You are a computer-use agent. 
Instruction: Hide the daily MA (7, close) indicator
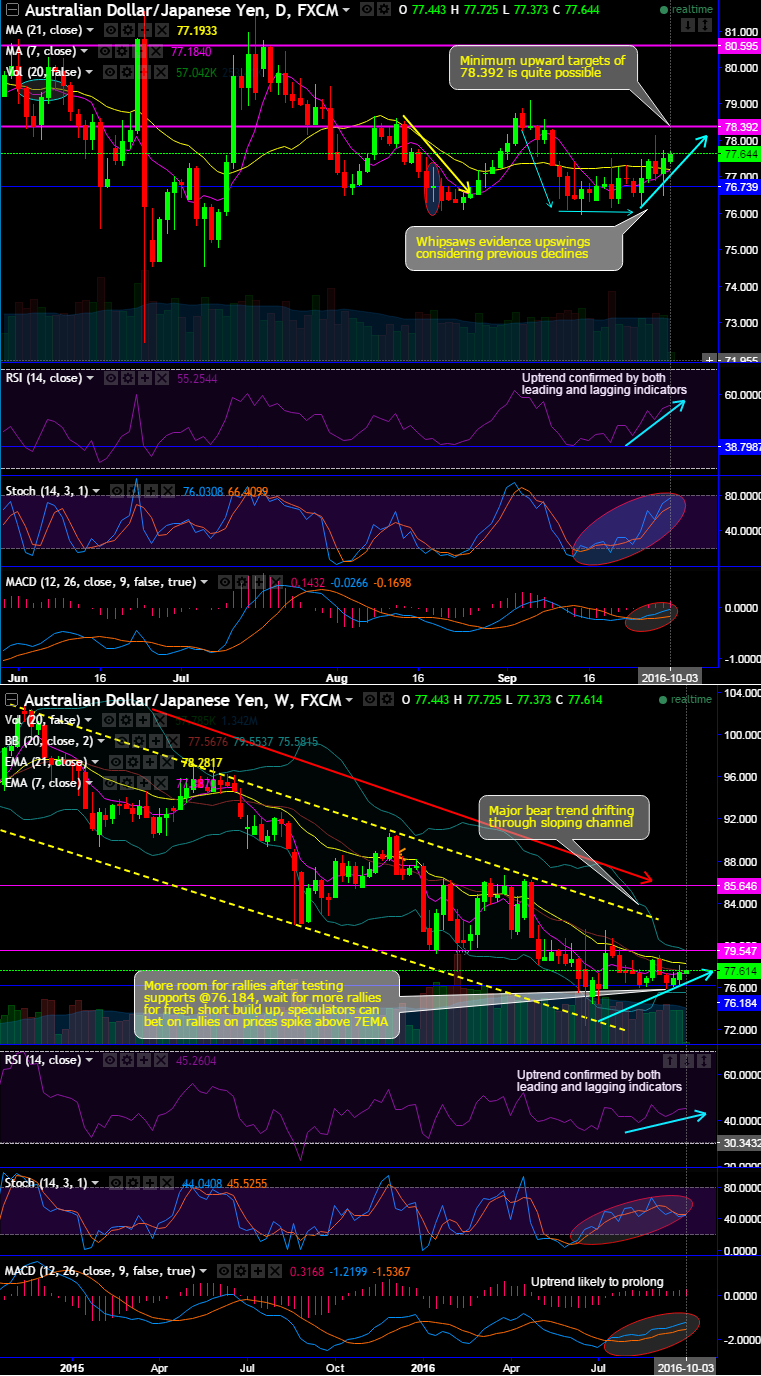pyautogui.click(x=105, y=51)
